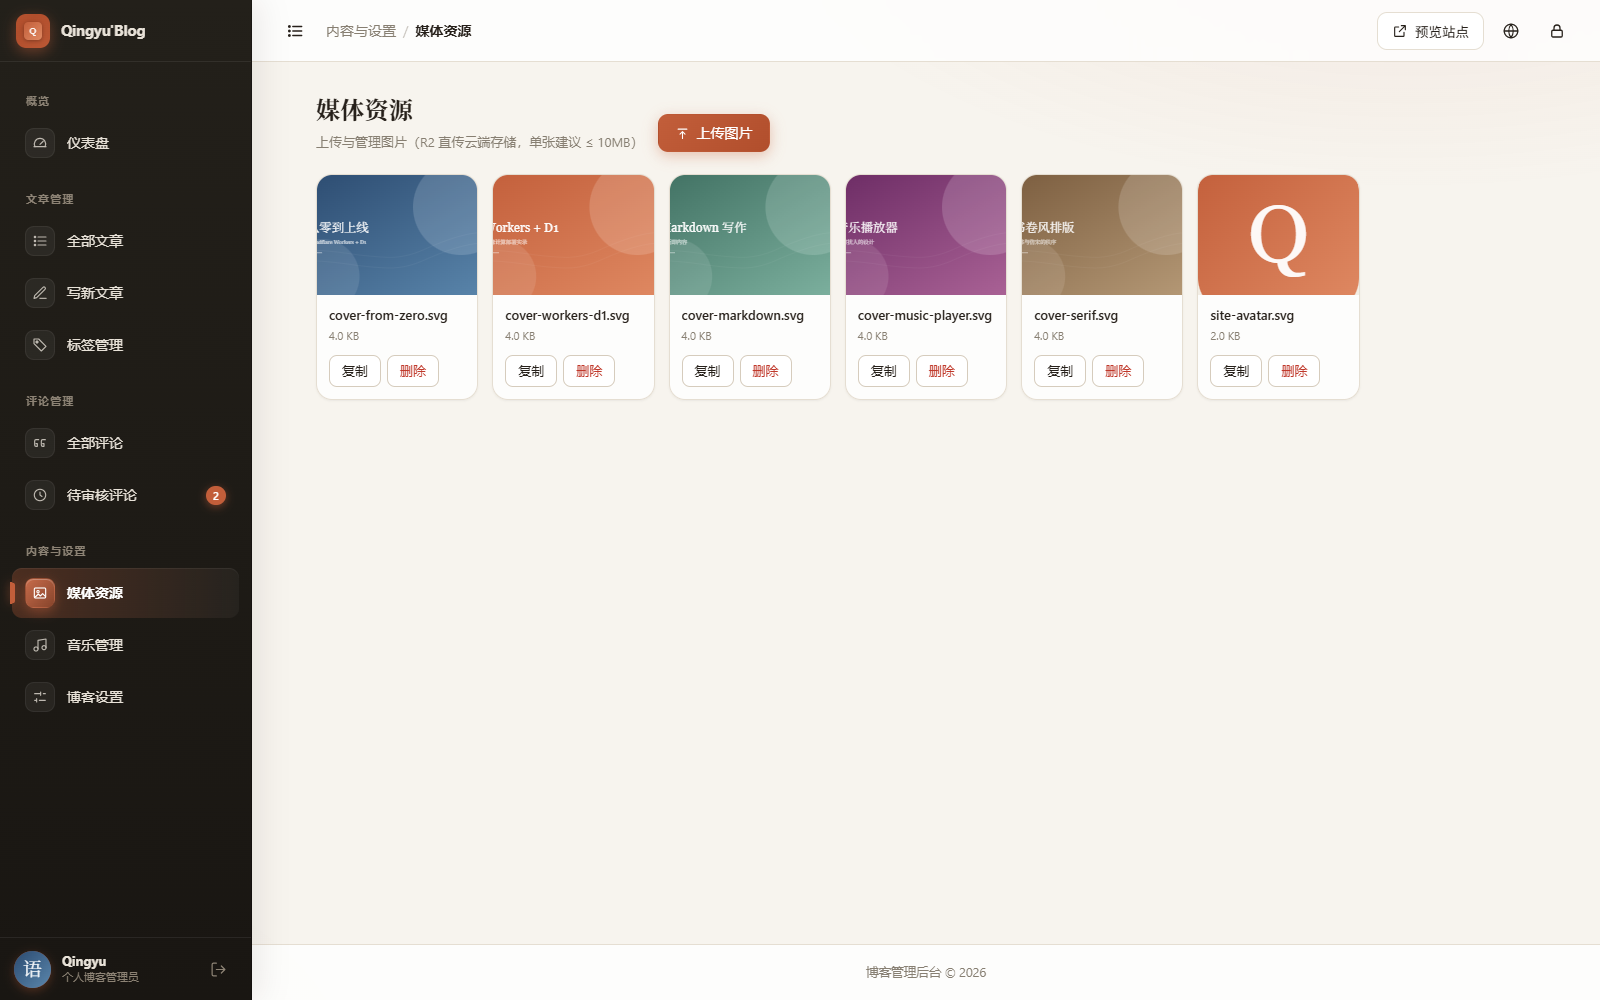
Task: Open 待审核评论 menu item
Action: (x=126, y=495)
